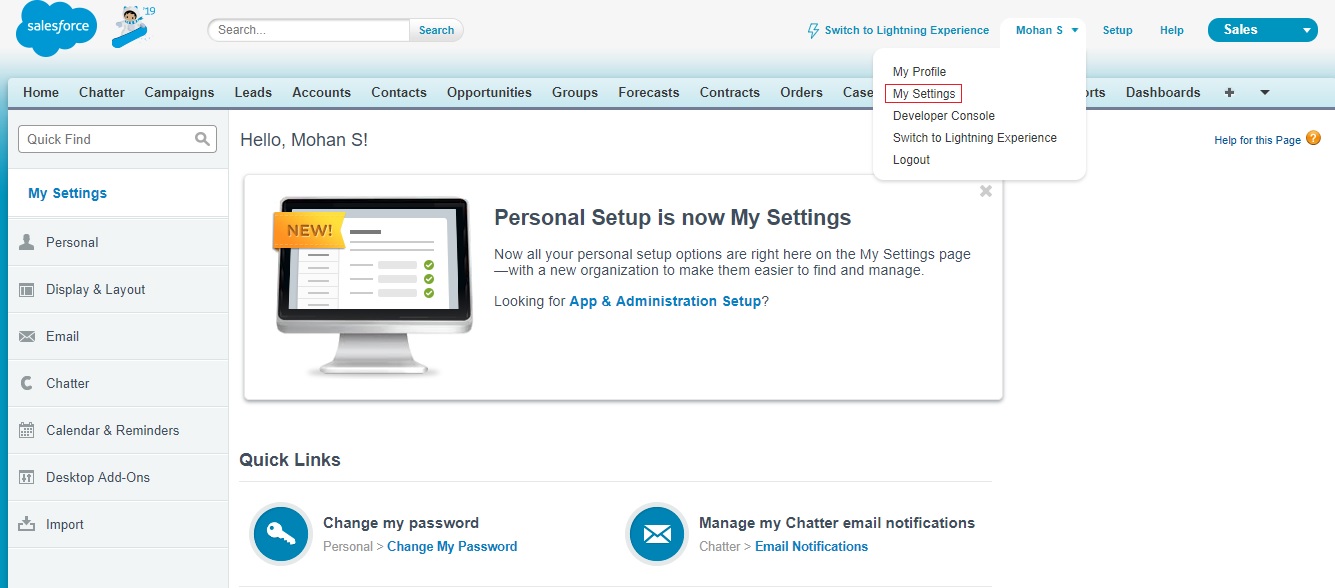
Task: Select Logout from the open user menu
Action: (911, 159)
